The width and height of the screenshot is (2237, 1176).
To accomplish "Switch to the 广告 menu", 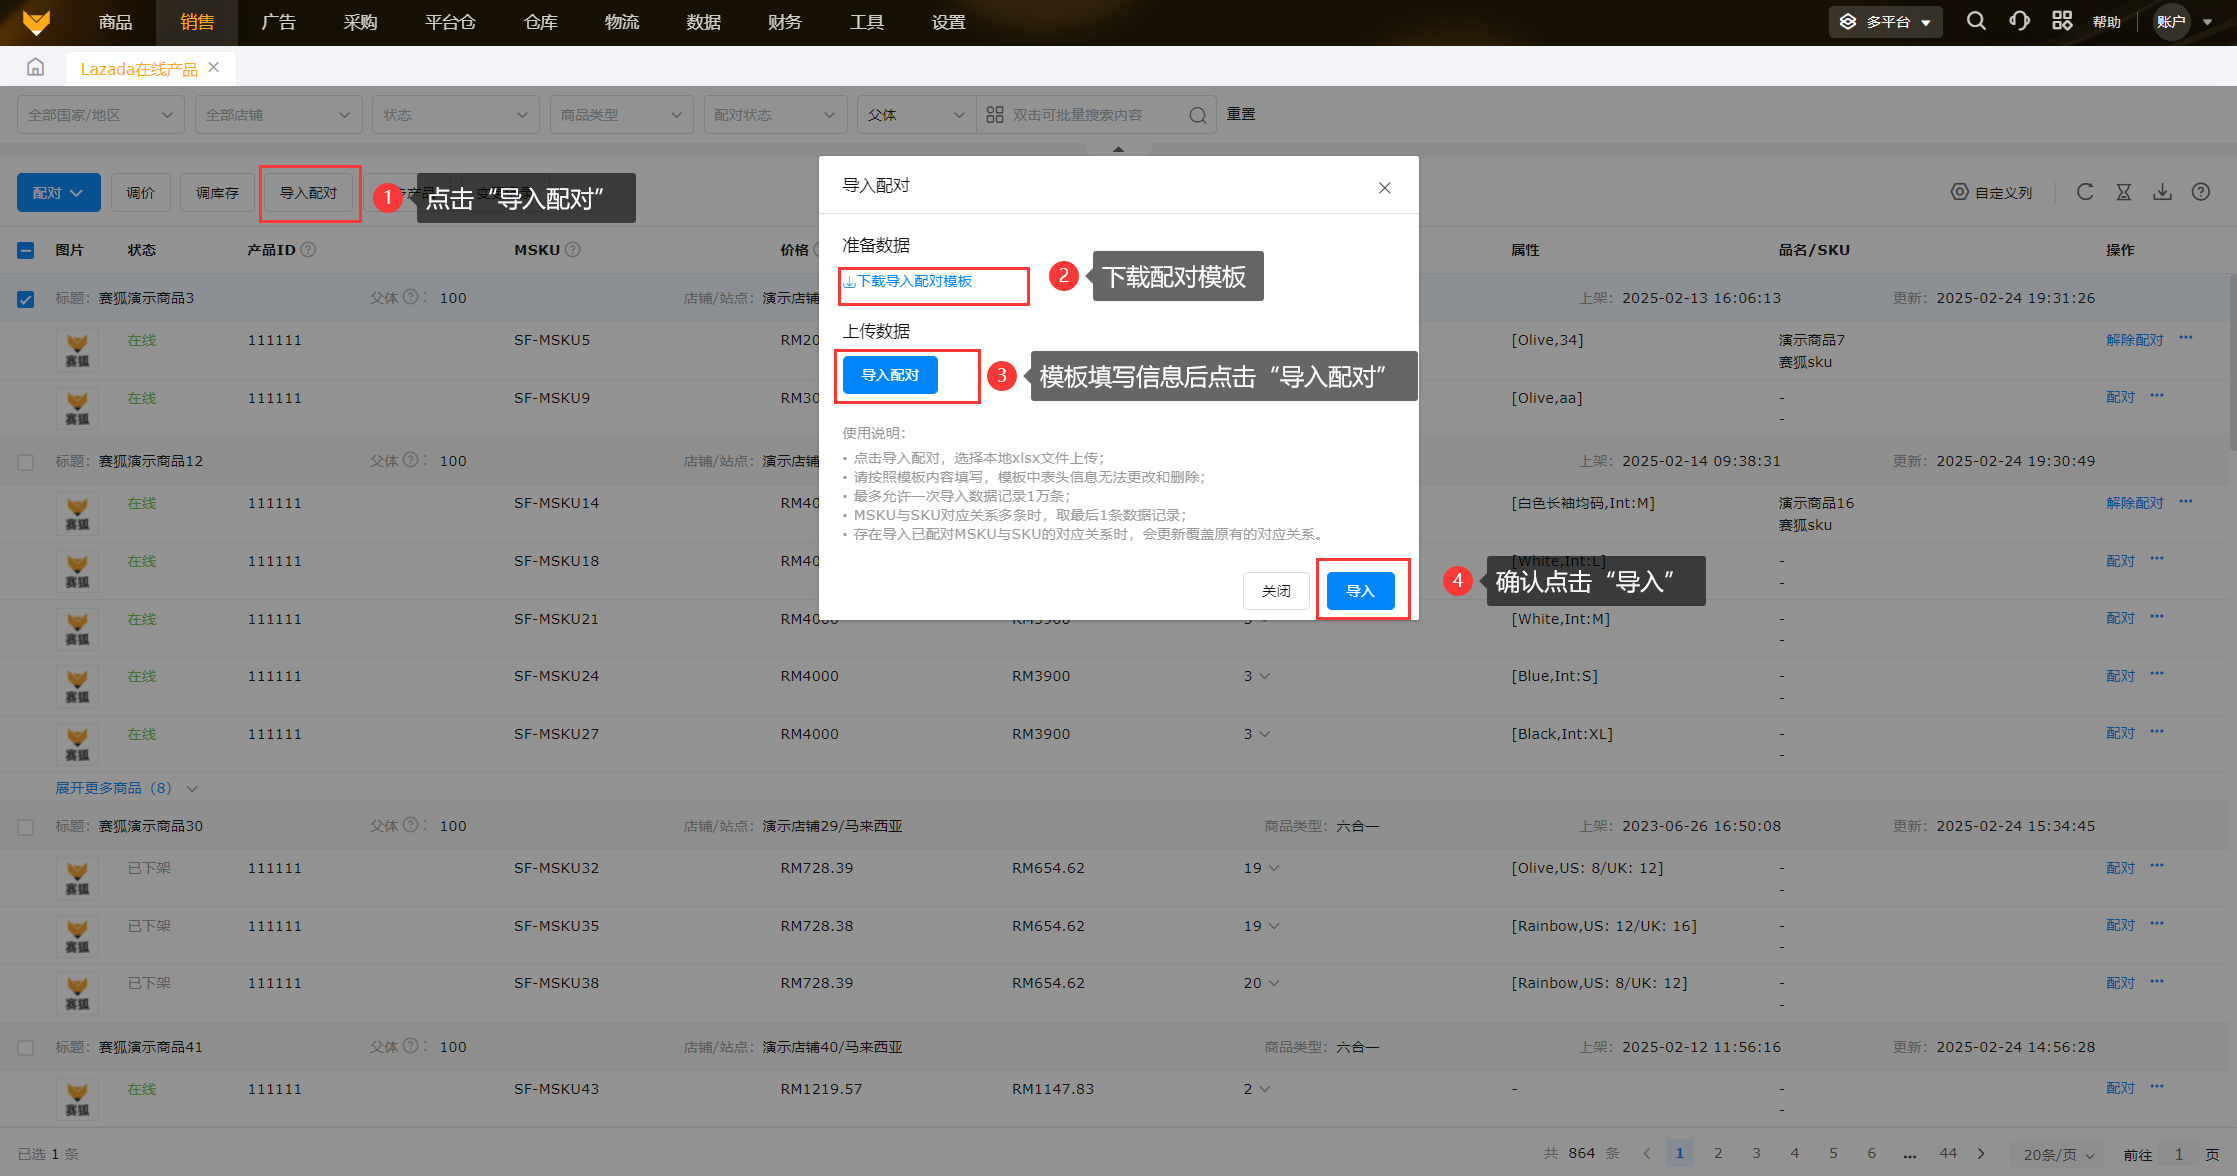I will coord(278,22).
